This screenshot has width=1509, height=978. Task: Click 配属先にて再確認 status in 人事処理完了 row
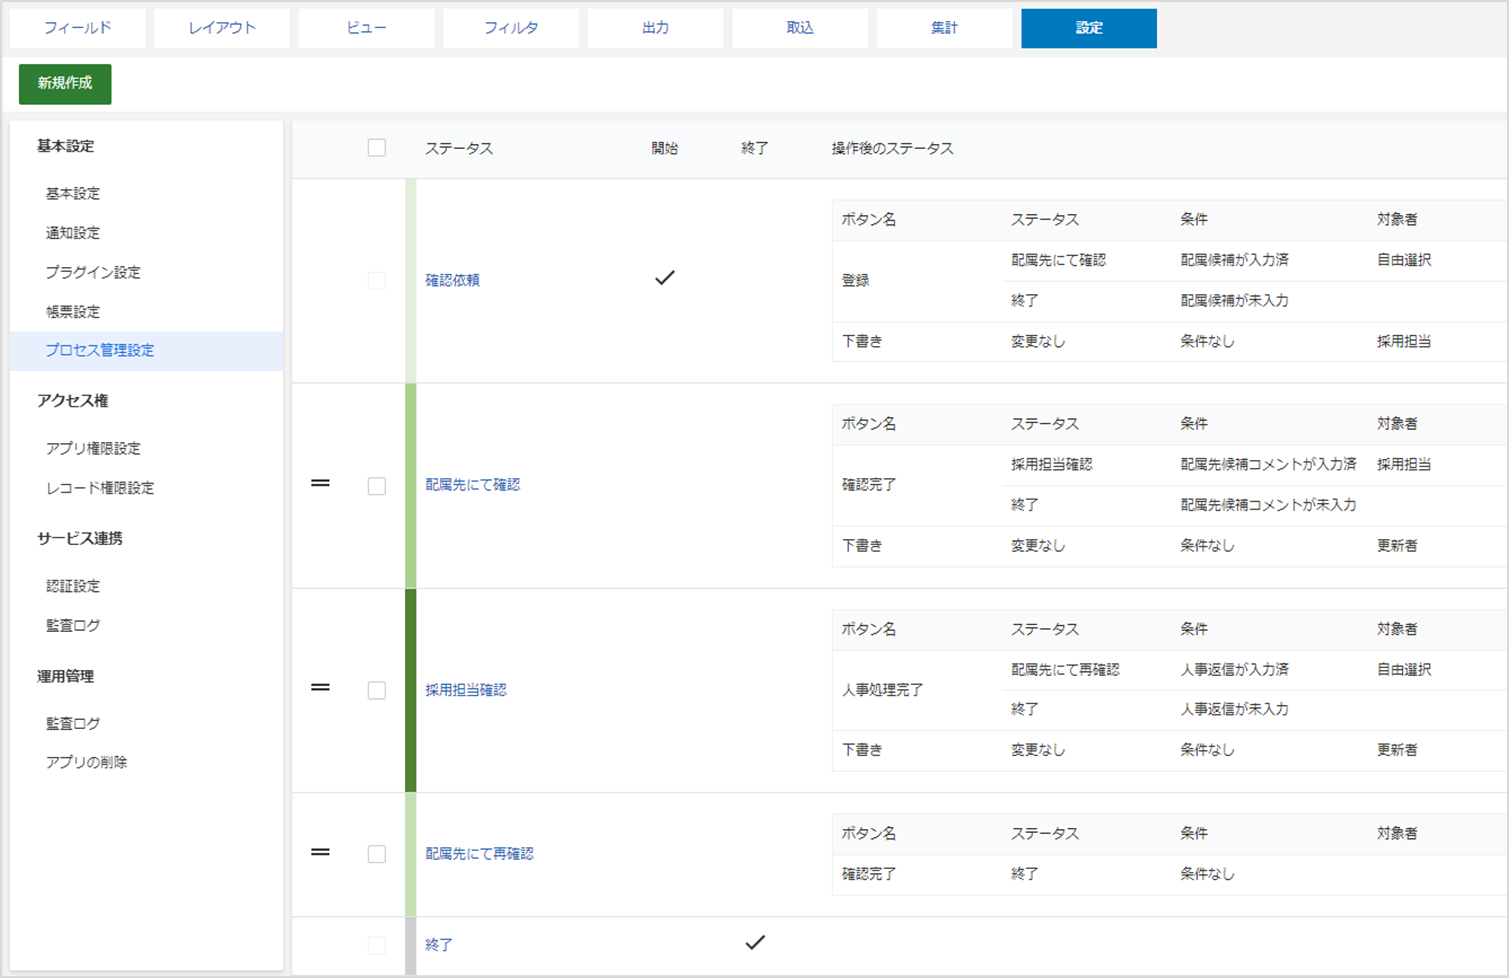pyautogui.click(x=1064, y=669)
